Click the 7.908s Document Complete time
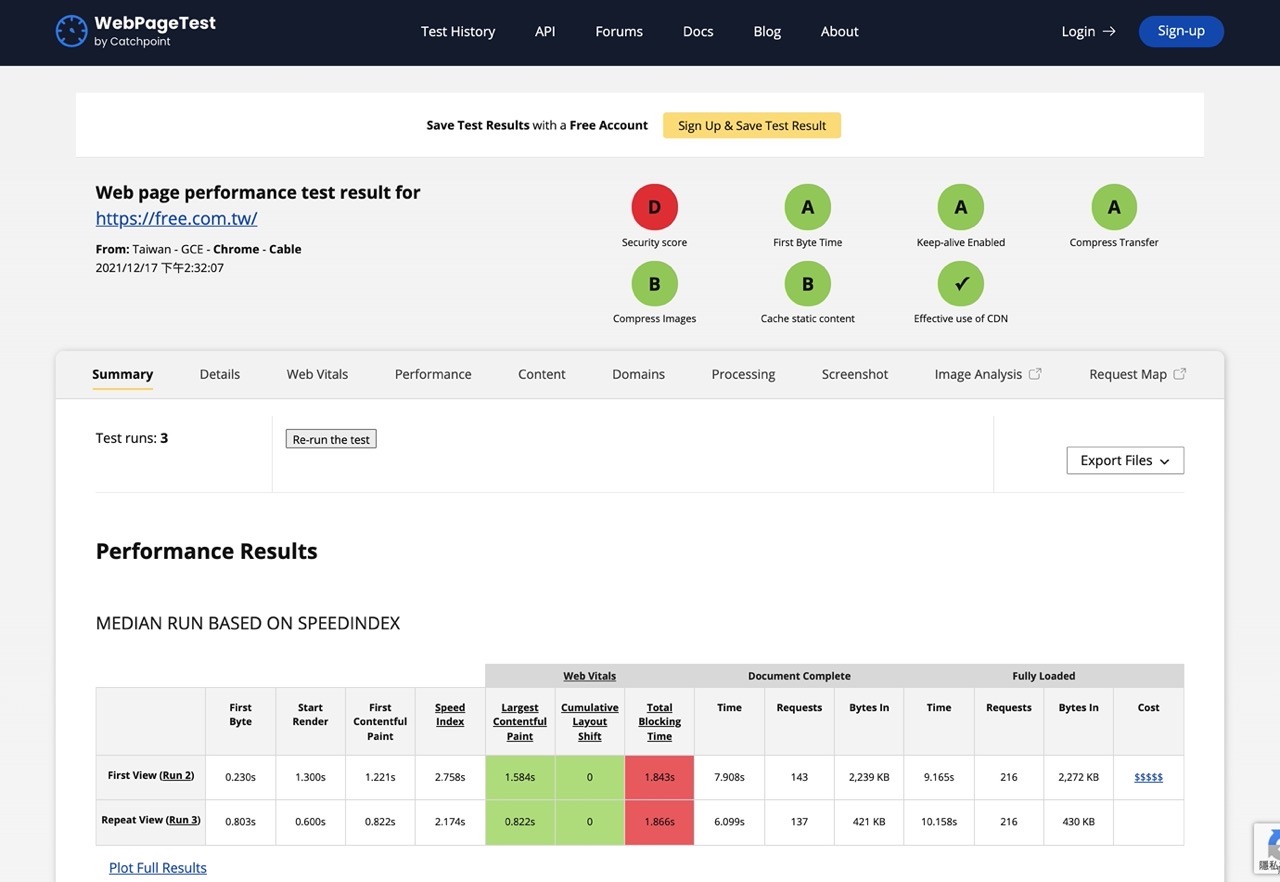Image resolution: width=1280 pixels, height=882 pixels. pyautogui.click(x=729, y=777)
